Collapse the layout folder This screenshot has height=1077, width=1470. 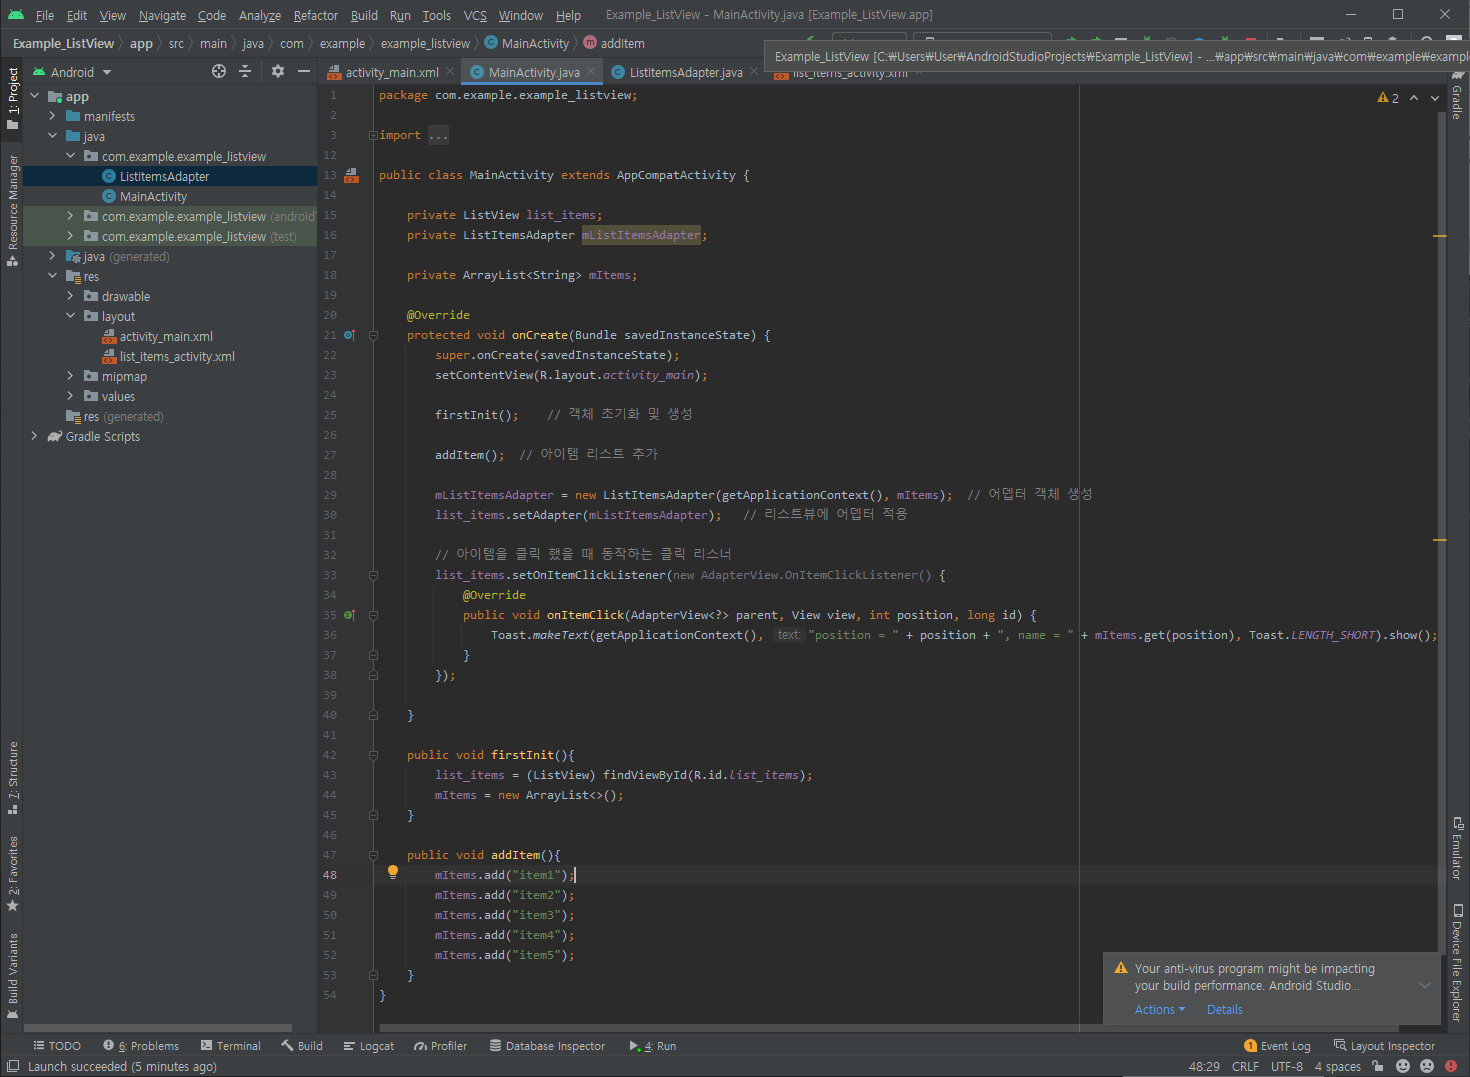71,316
